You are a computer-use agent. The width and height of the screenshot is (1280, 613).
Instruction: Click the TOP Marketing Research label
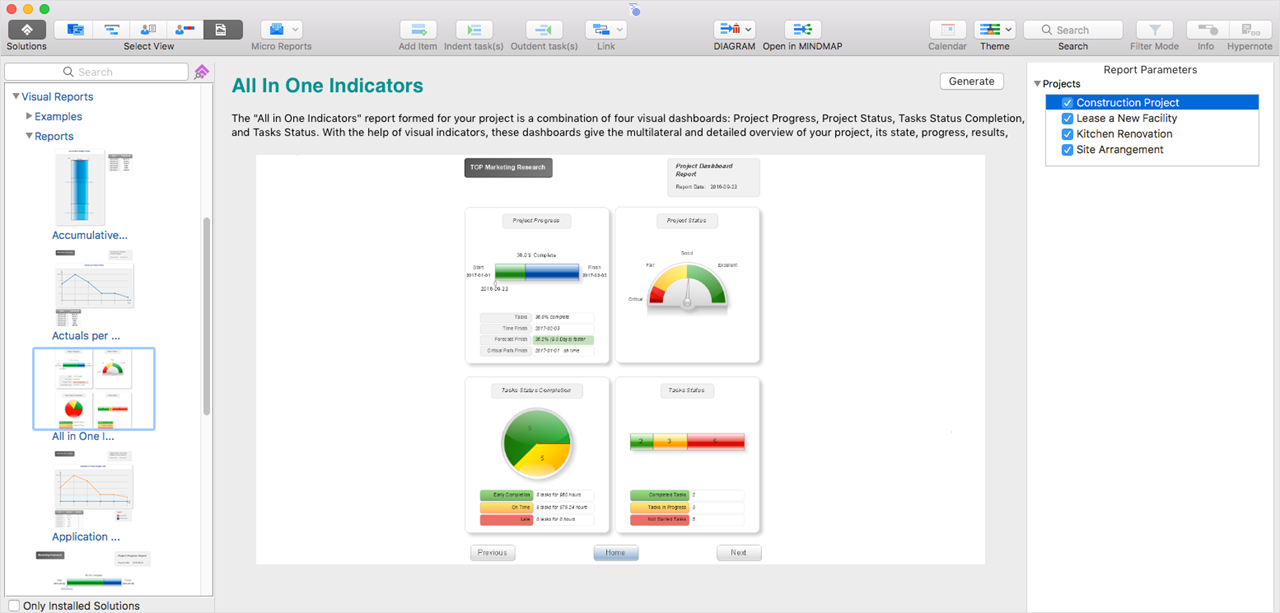tap(508, 168)
